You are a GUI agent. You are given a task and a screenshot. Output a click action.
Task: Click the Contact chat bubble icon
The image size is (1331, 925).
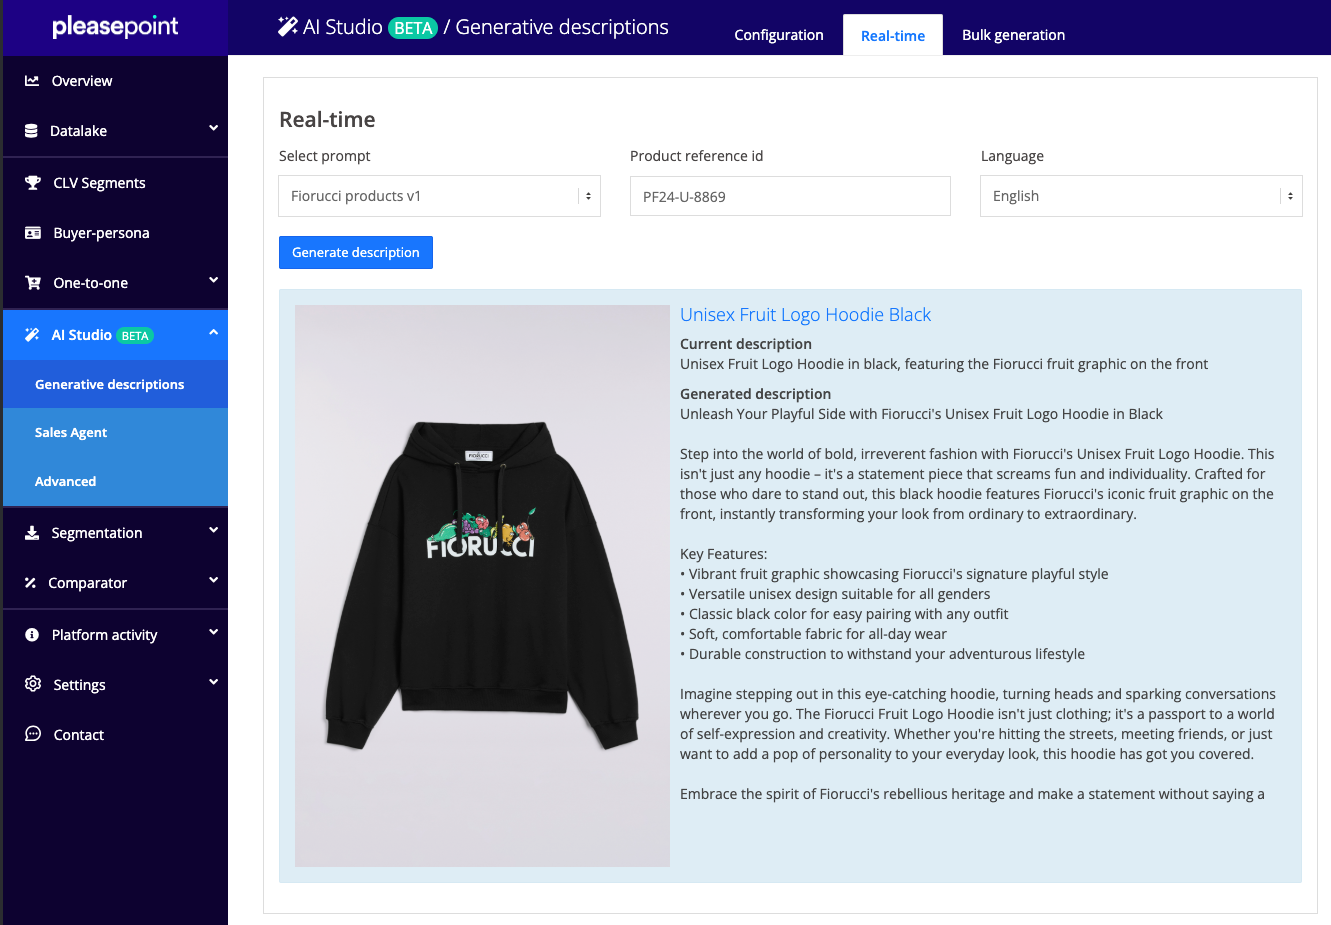[x=33, y=734]
